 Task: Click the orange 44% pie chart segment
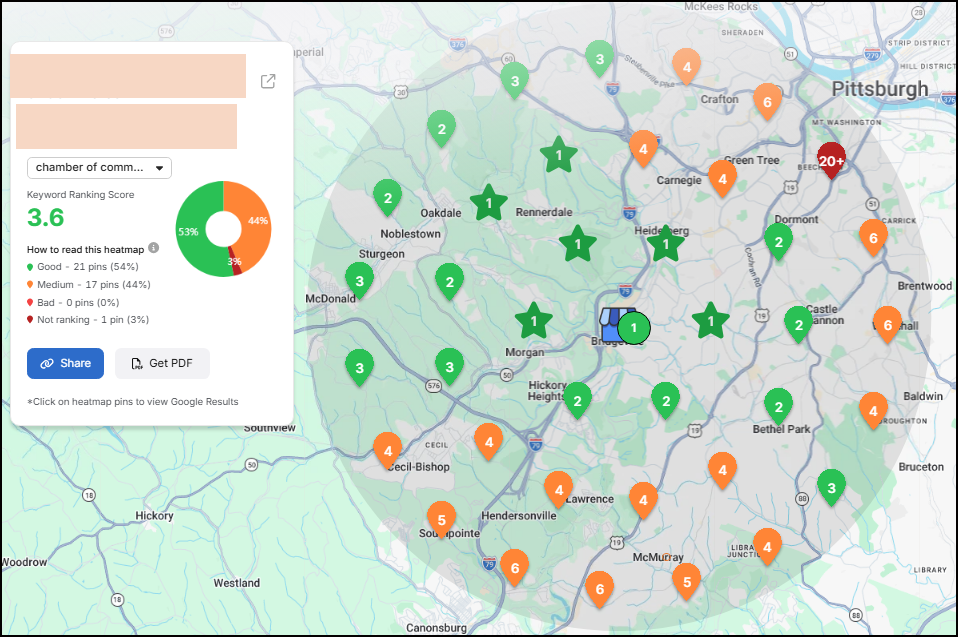click(254, 223)
